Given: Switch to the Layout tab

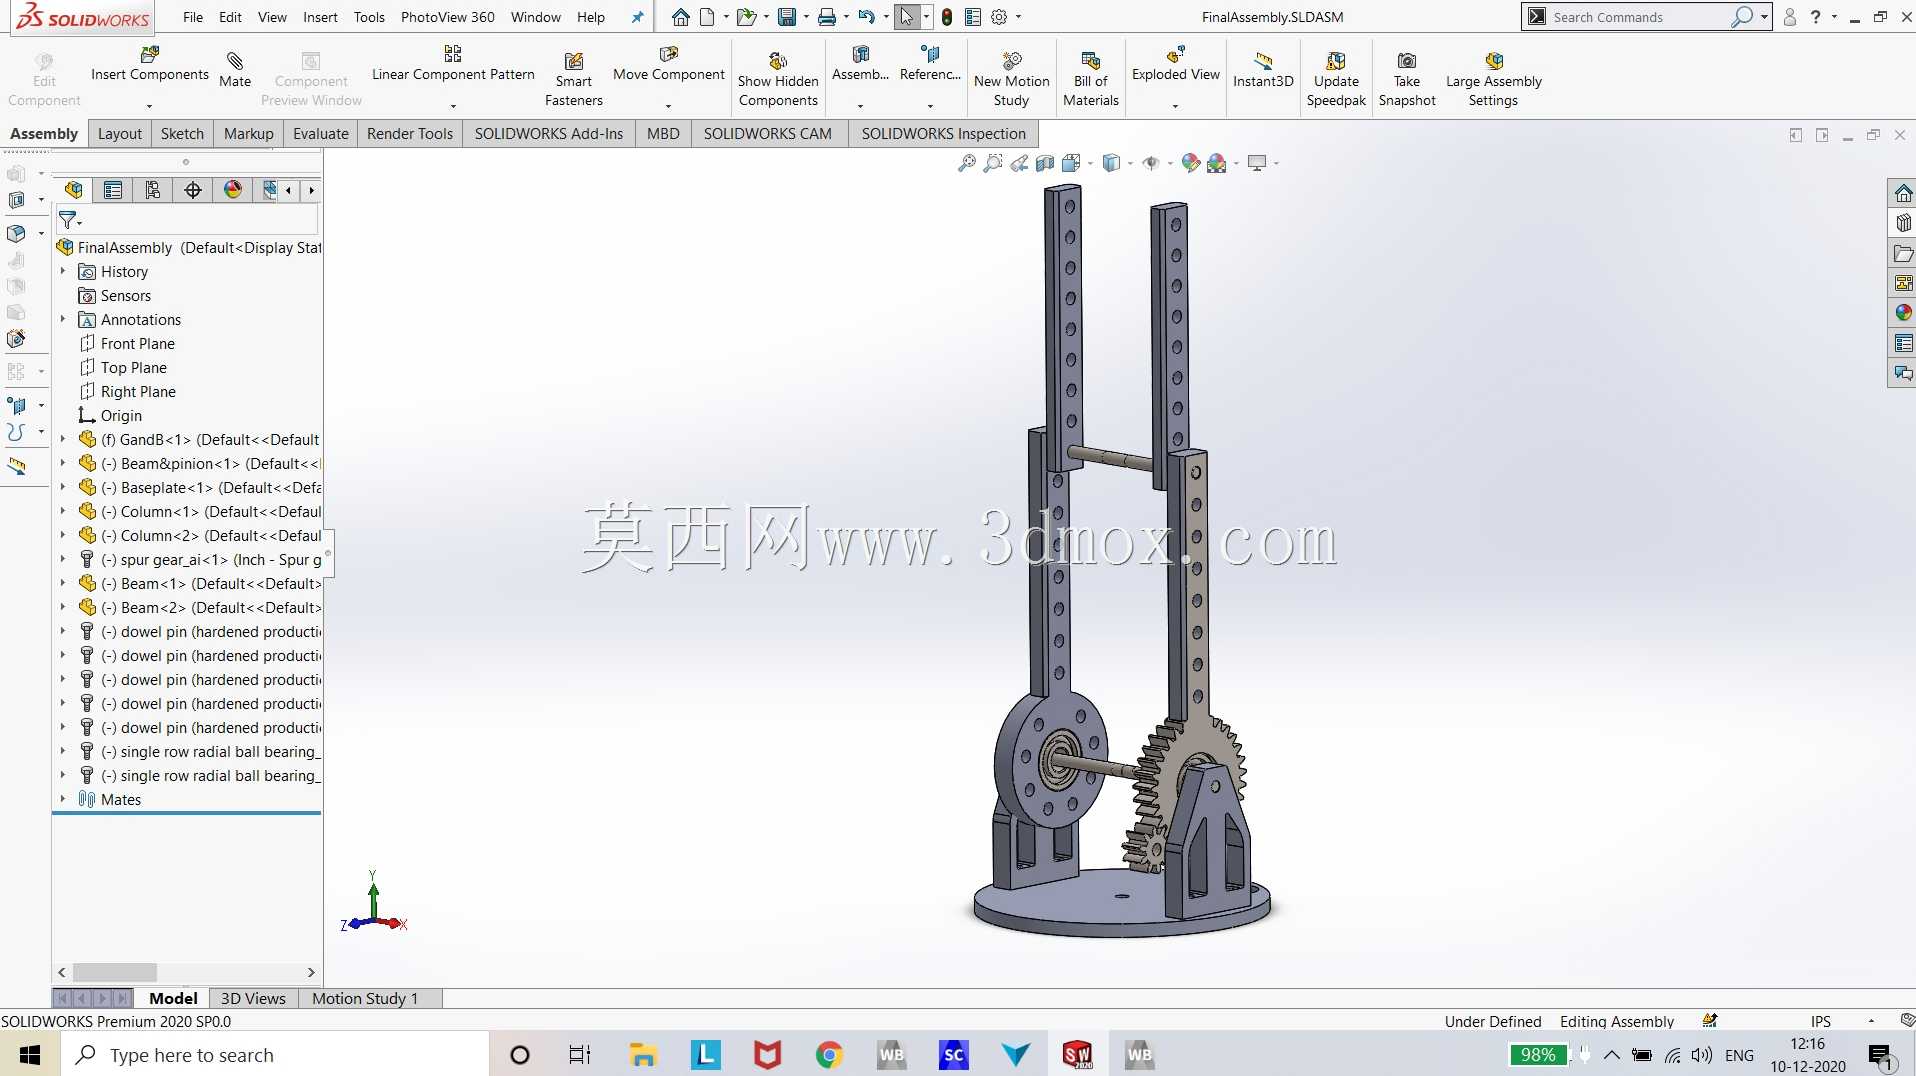Looking at the screenshot, I should click(120, 134).
